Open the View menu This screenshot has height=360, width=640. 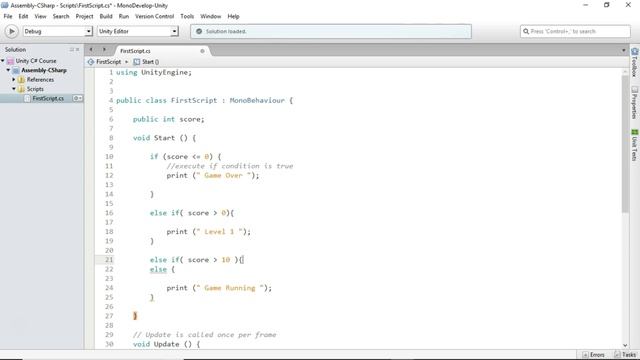tap(40, 16)
